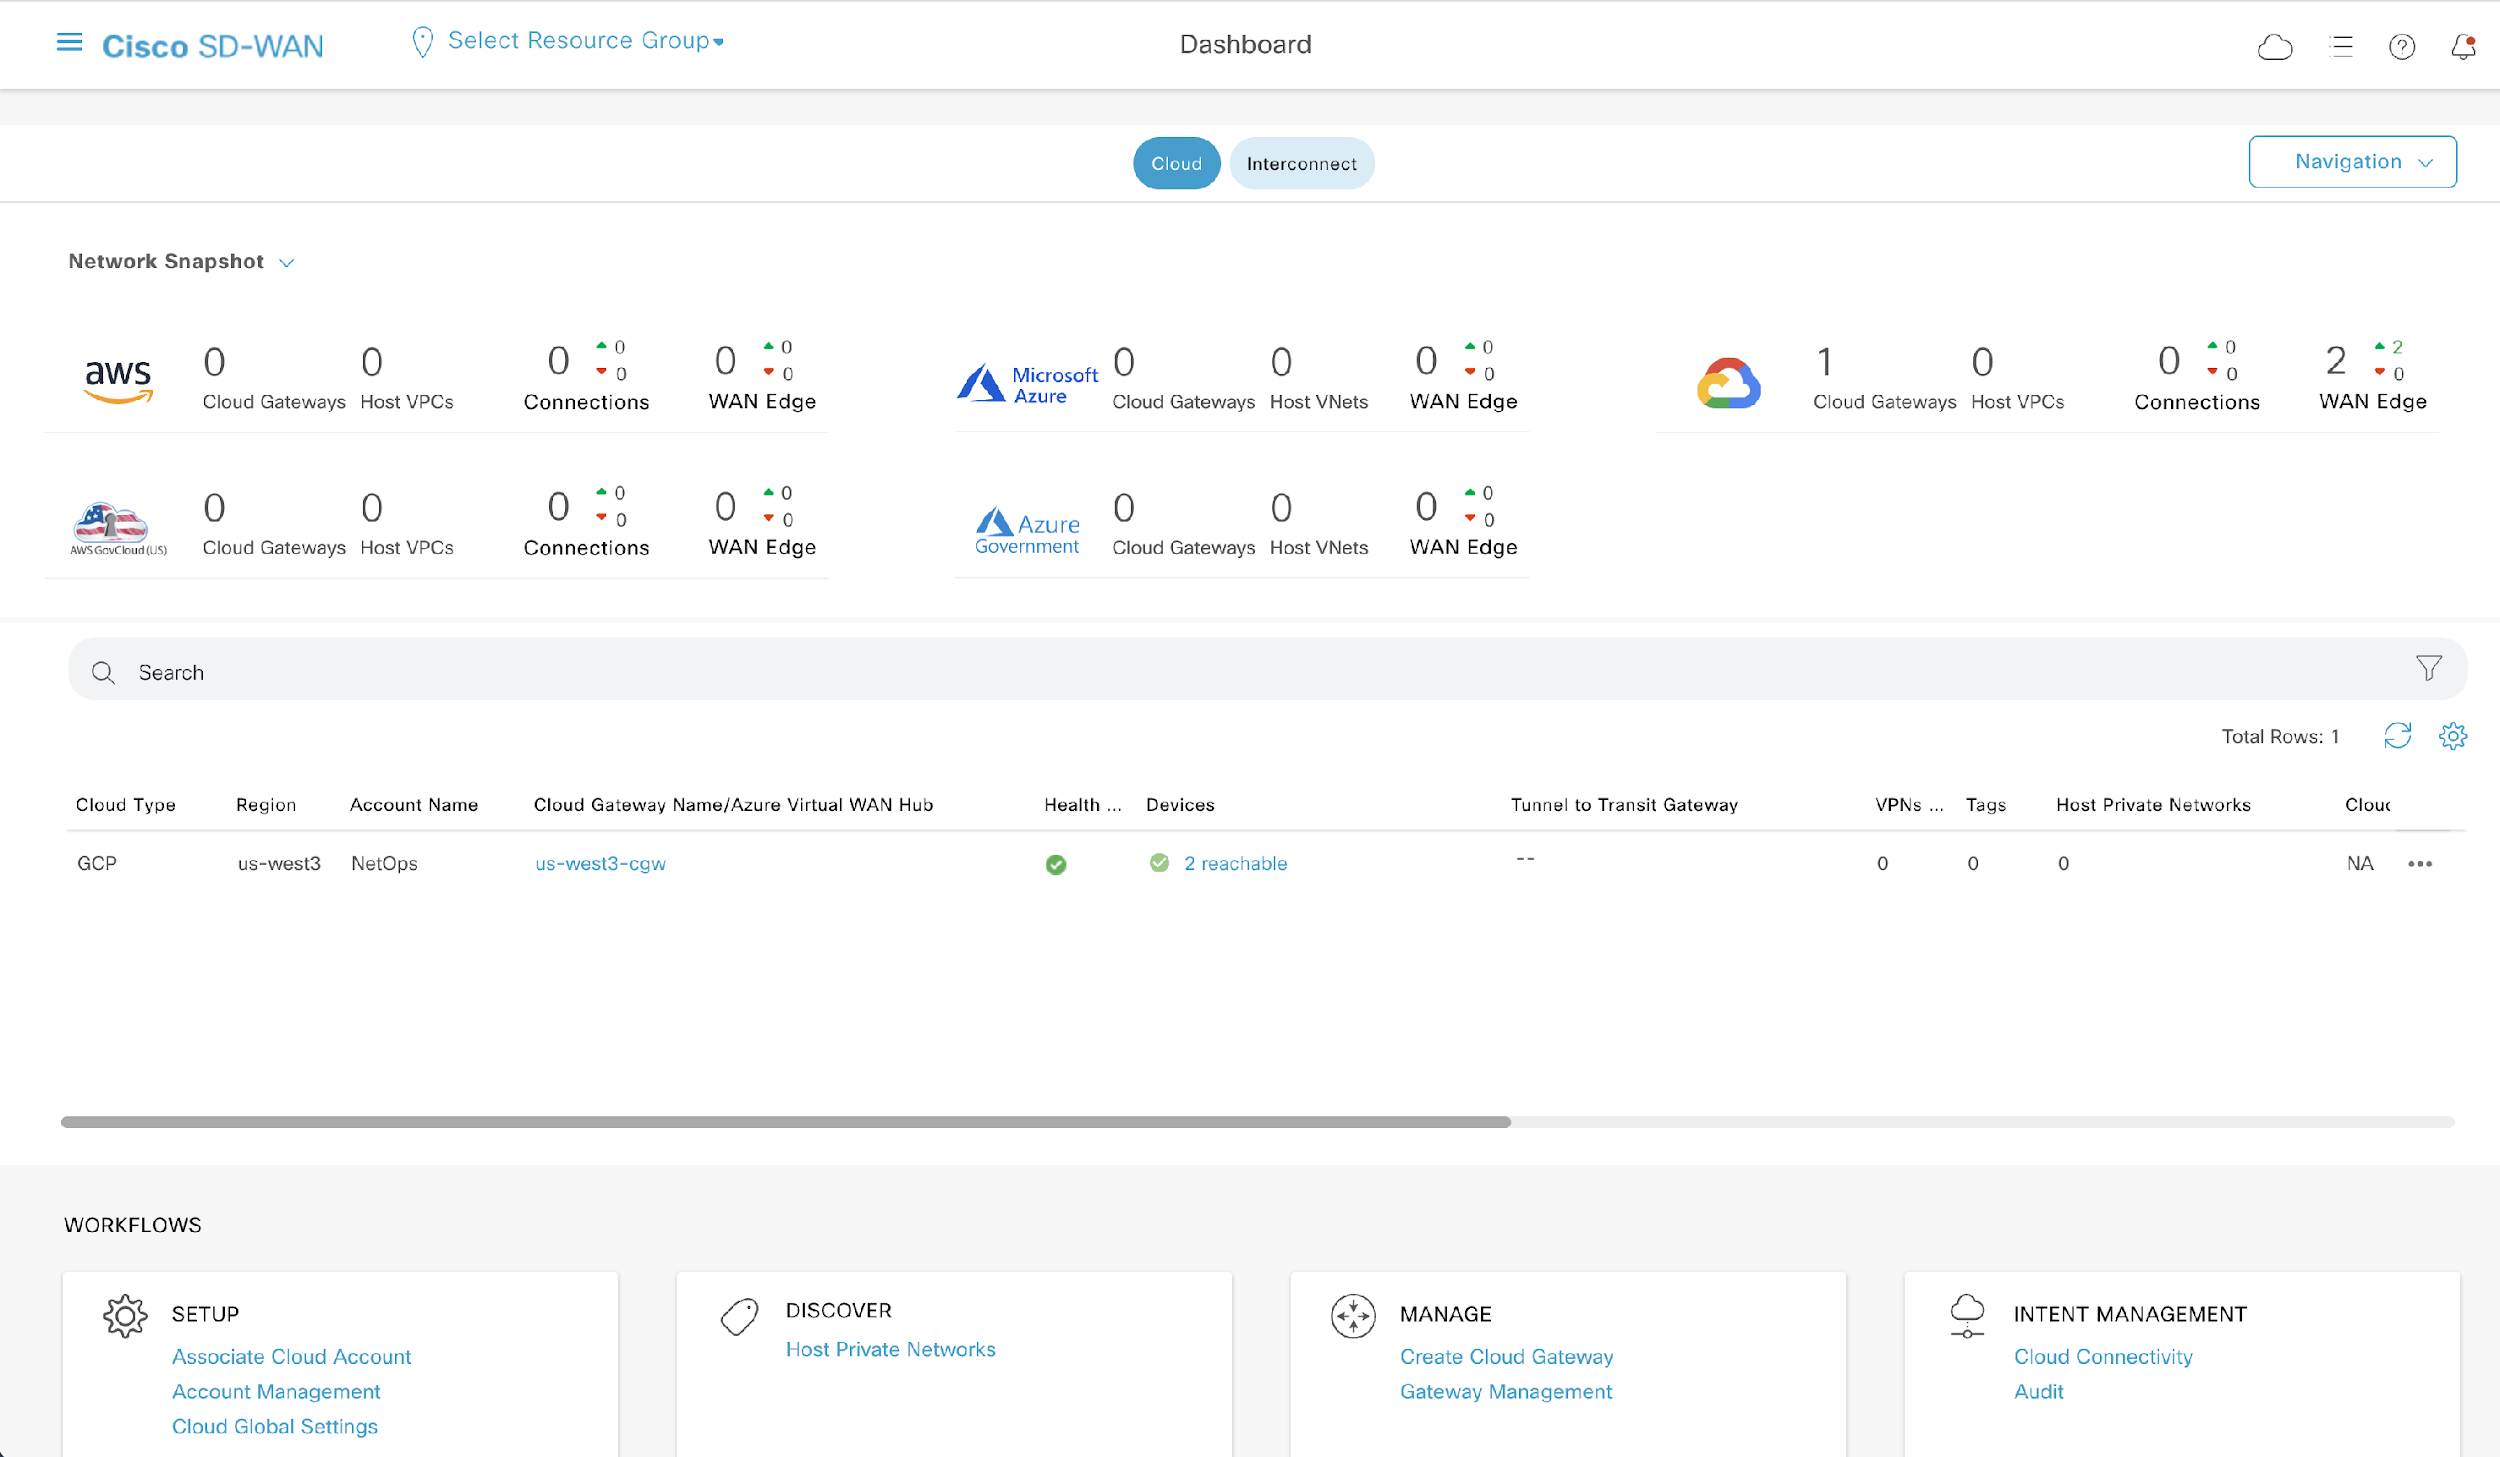Click the Microsoft Azure logo
The width and height of the screenshot is (2500, 1457).
[1027, 384]
